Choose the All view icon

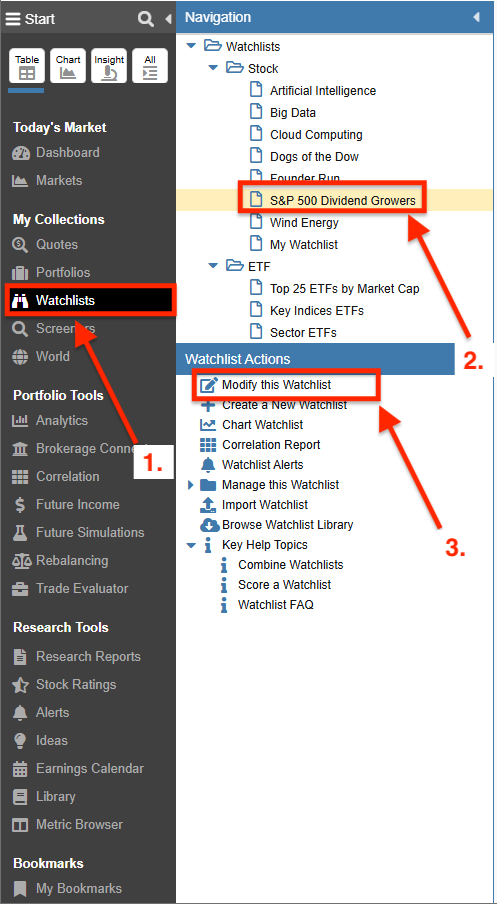point(150,66)
